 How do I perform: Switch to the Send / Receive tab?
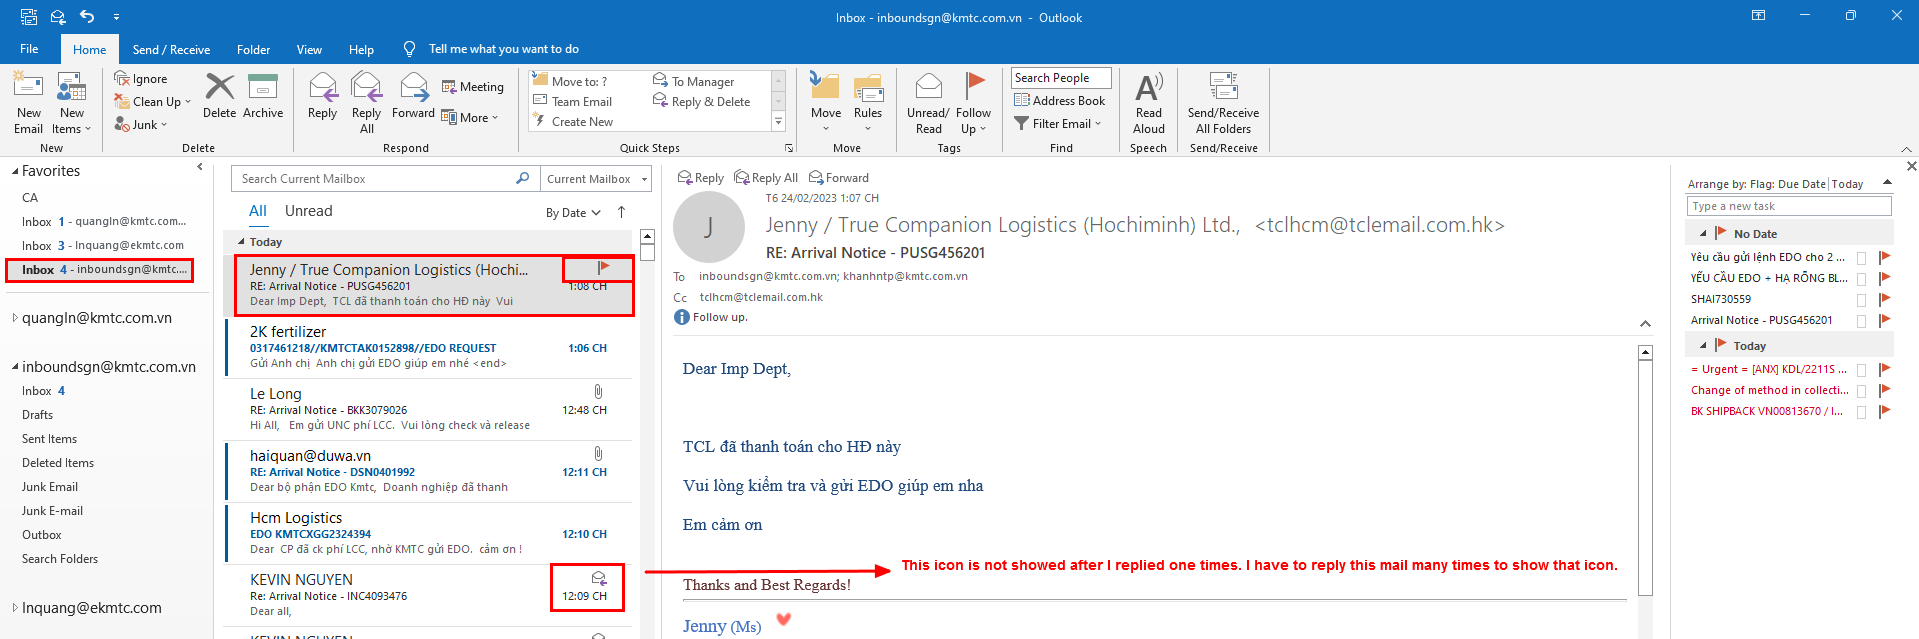point(171,50)
